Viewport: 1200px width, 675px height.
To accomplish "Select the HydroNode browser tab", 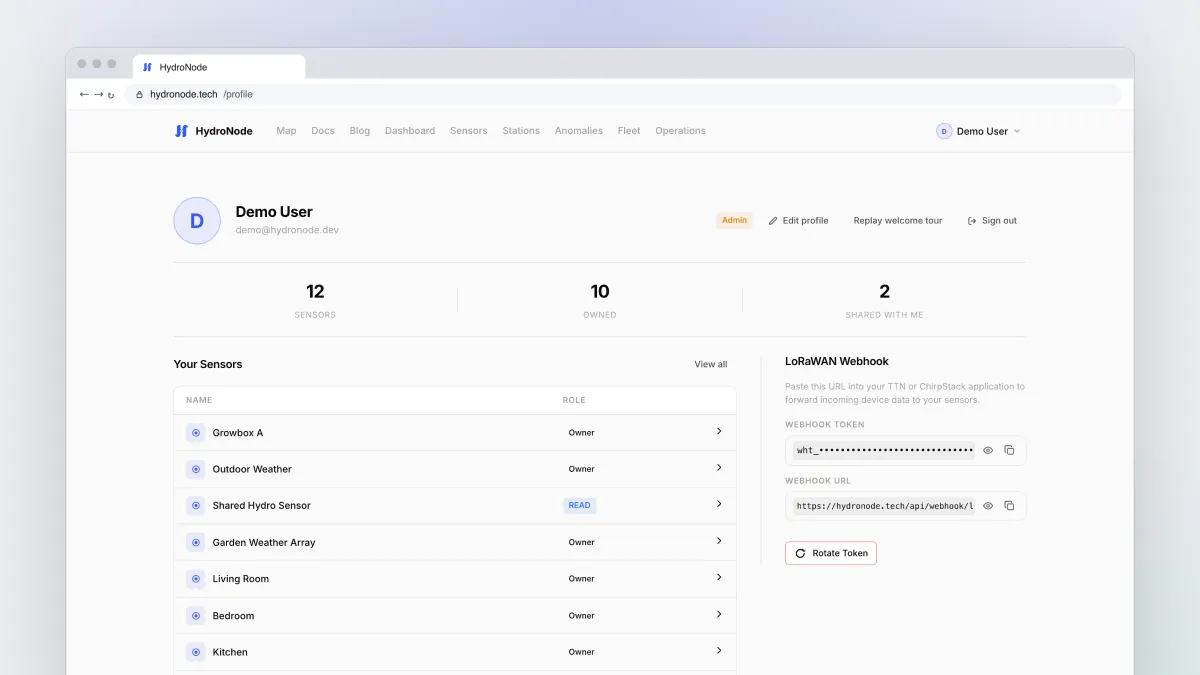I will tap(219, 67).
